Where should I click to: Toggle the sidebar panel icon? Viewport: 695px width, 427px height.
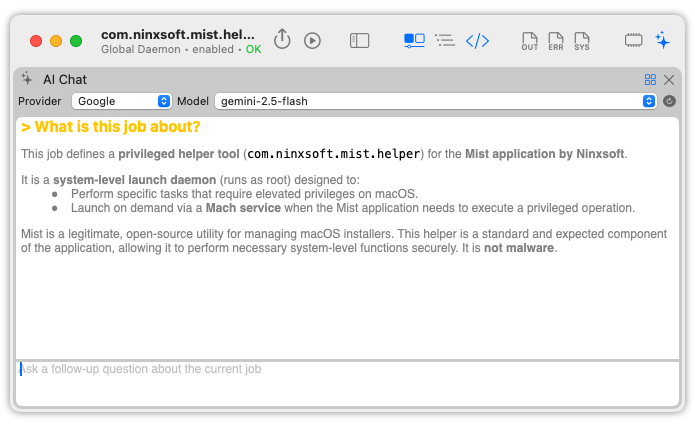pos(359,41)
